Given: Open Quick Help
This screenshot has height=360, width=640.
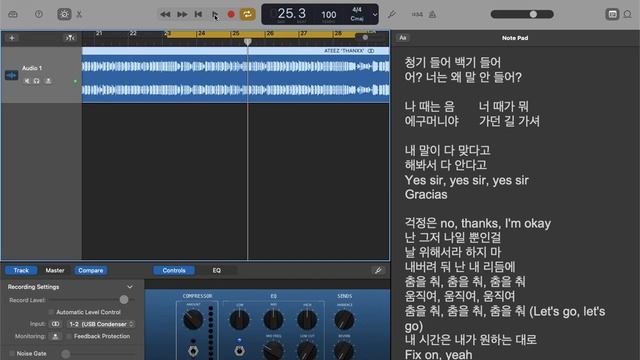Looking at the screenshot, I should click(x=39, y=14).
